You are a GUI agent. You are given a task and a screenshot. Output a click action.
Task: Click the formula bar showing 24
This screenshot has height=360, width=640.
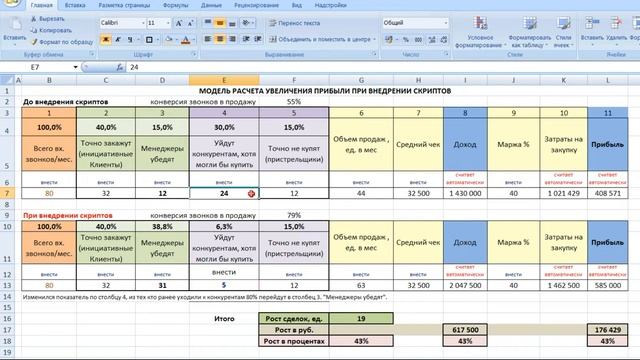pos(383,67)
